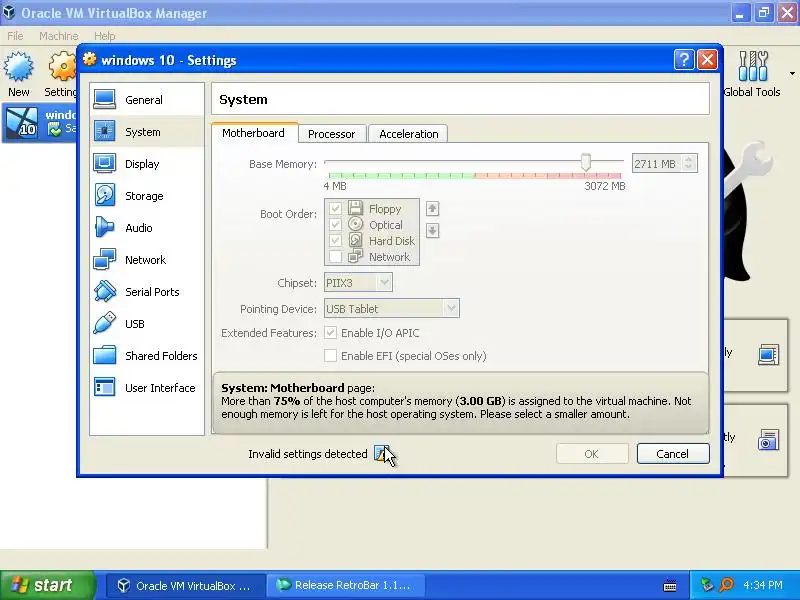Click the Base Memory value field

pyautogui.click(x=657, y=163)
